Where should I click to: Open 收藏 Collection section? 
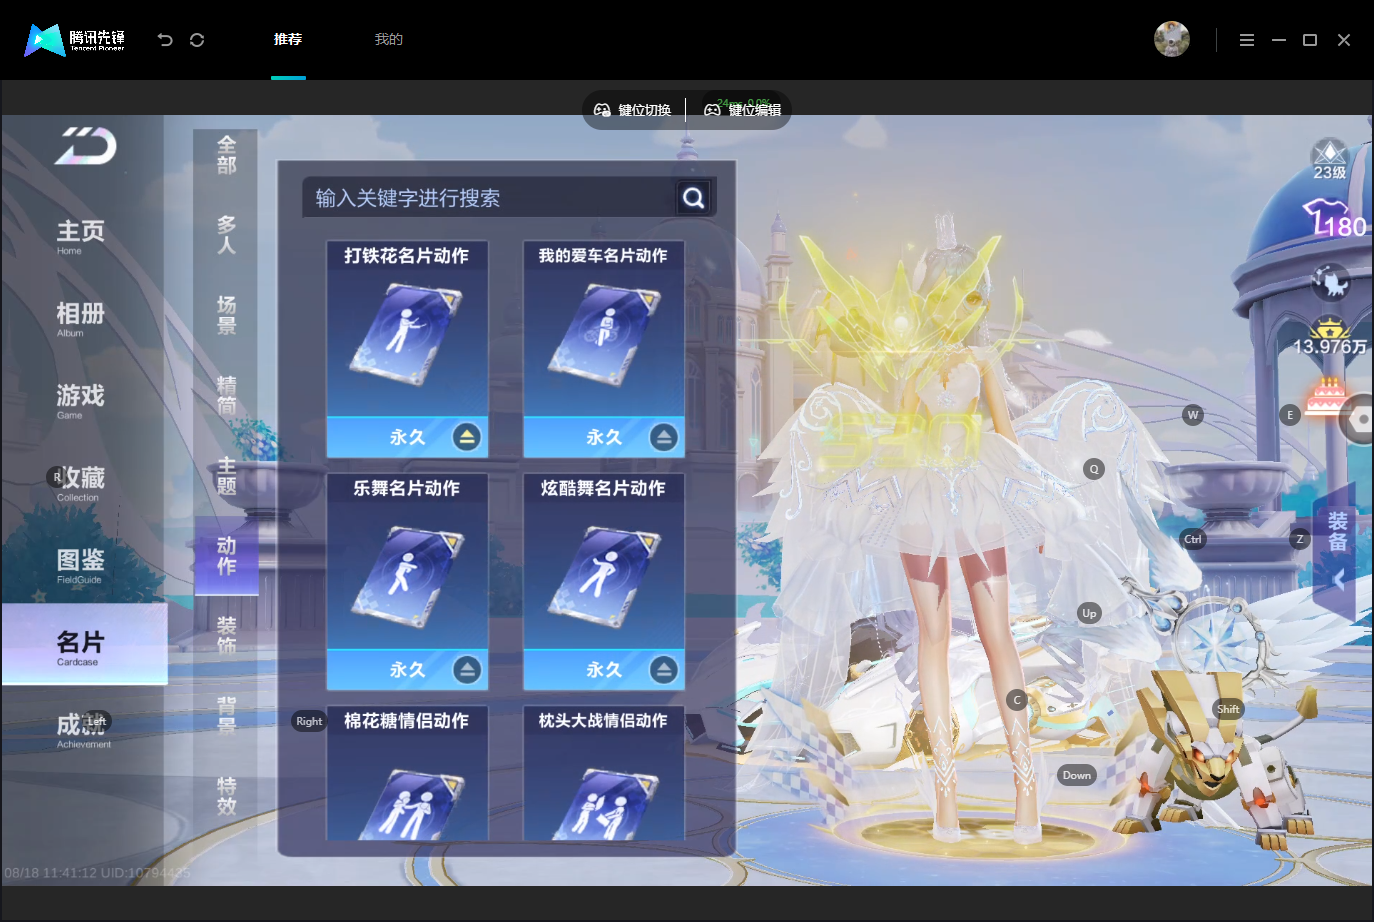coord(80,483)
